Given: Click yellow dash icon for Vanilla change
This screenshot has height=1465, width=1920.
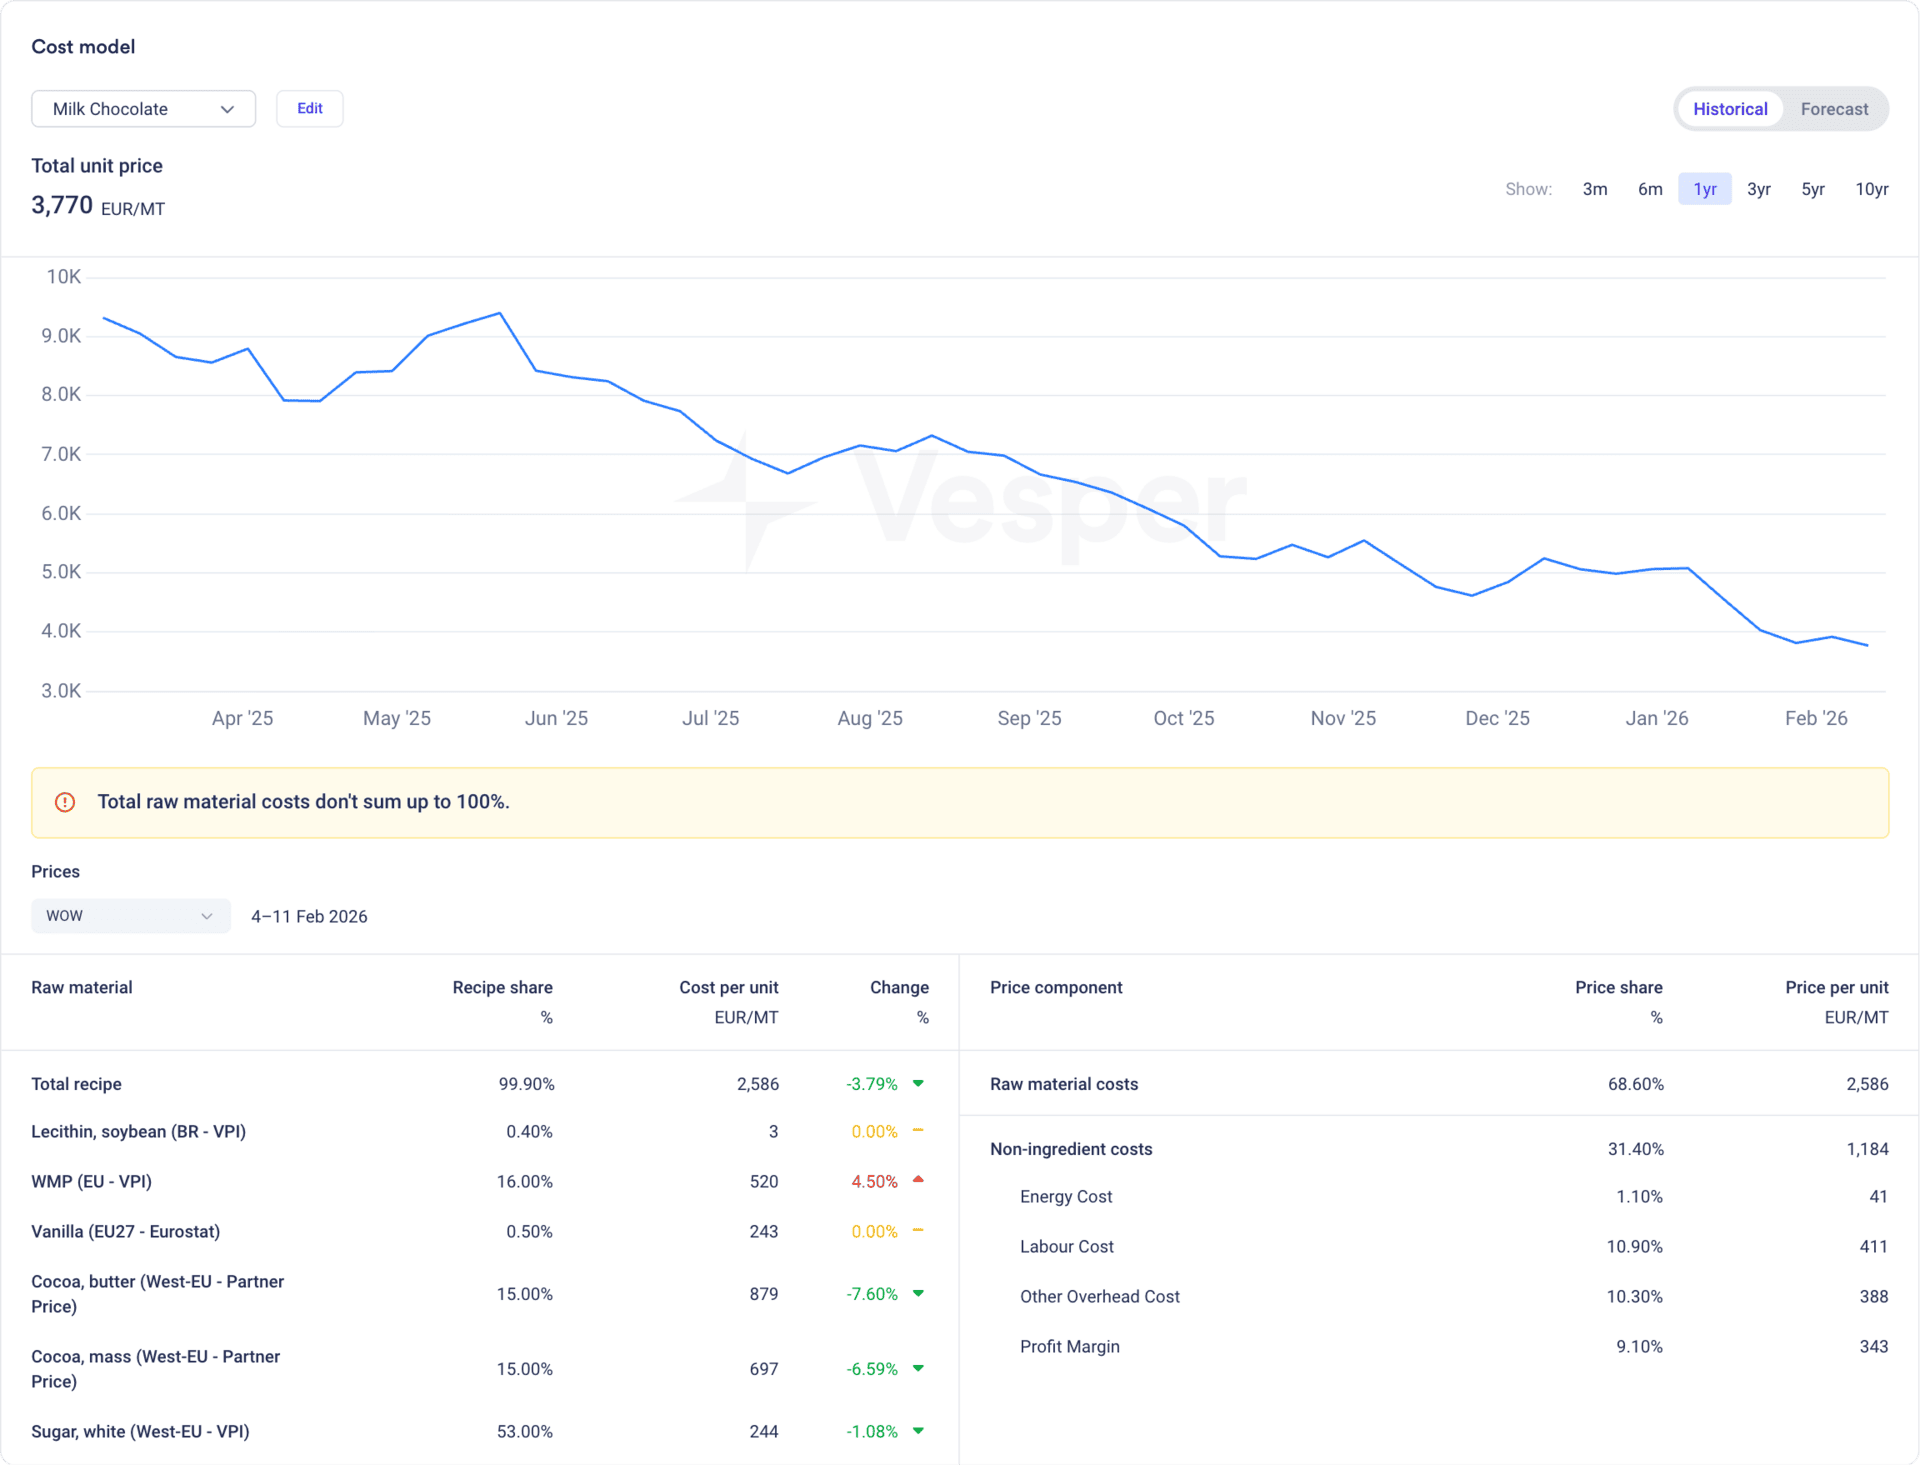Looking at the screenshot, I should pos(918,1230).
